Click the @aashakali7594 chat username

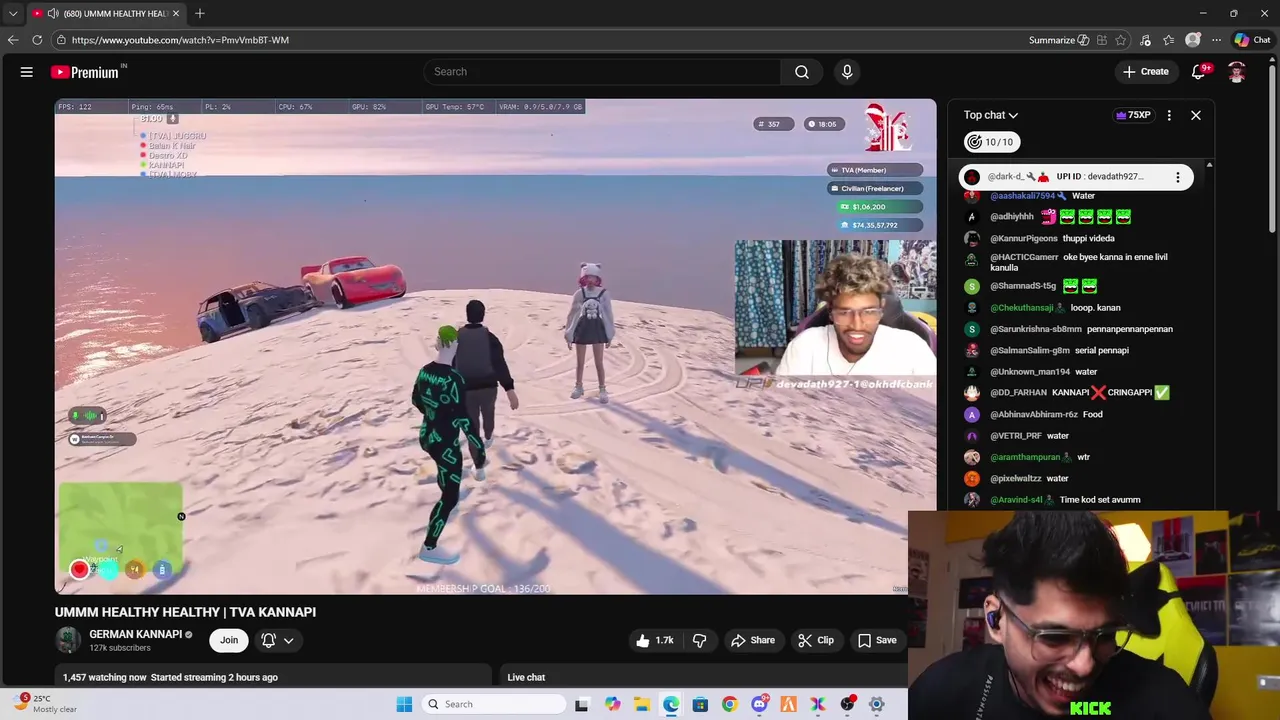tap(1022, 196)
